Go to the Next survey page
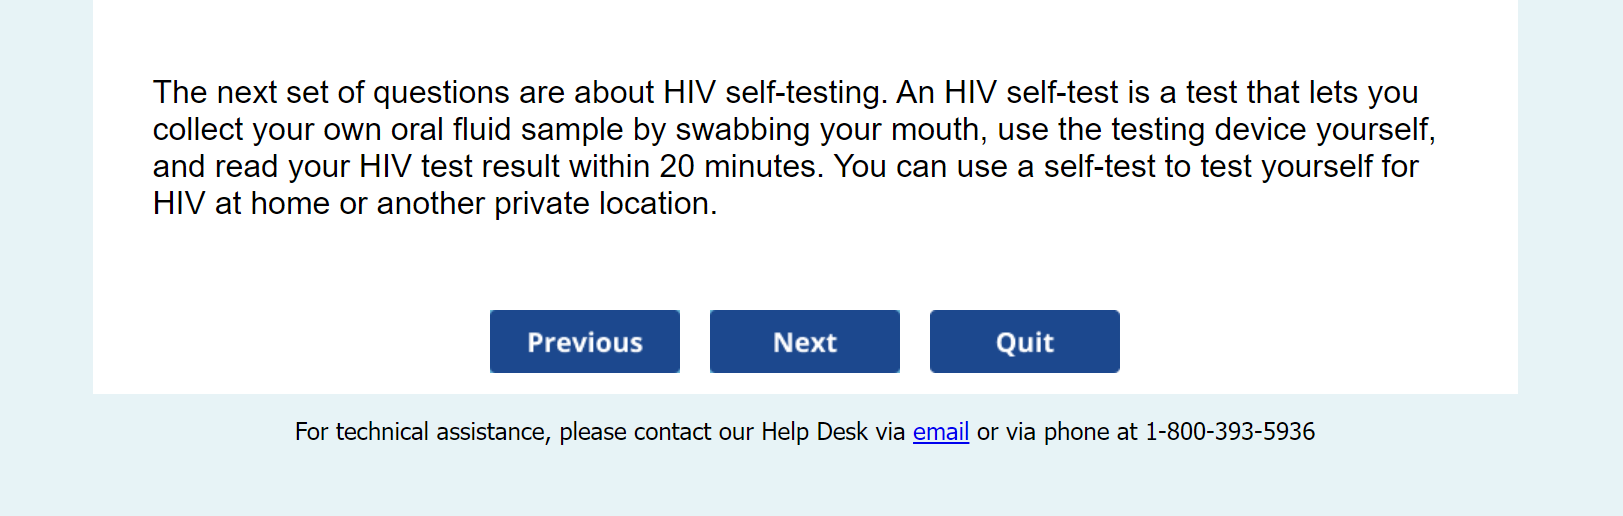This screenshot has width=1623, height=516. point(804,342)
